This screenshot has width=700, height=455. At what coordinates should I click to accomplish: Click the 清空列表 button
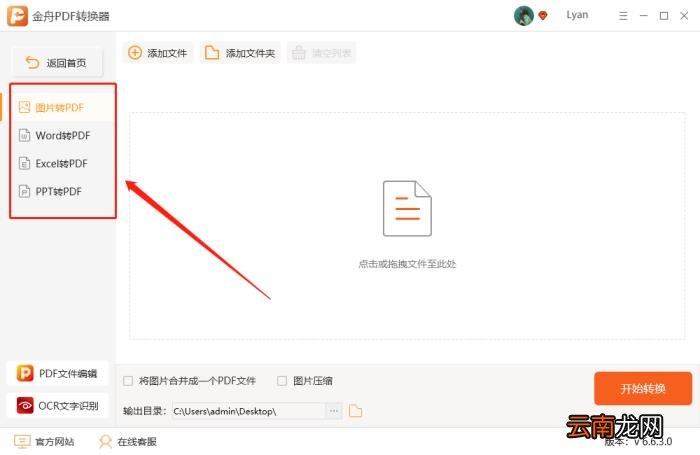321,53
